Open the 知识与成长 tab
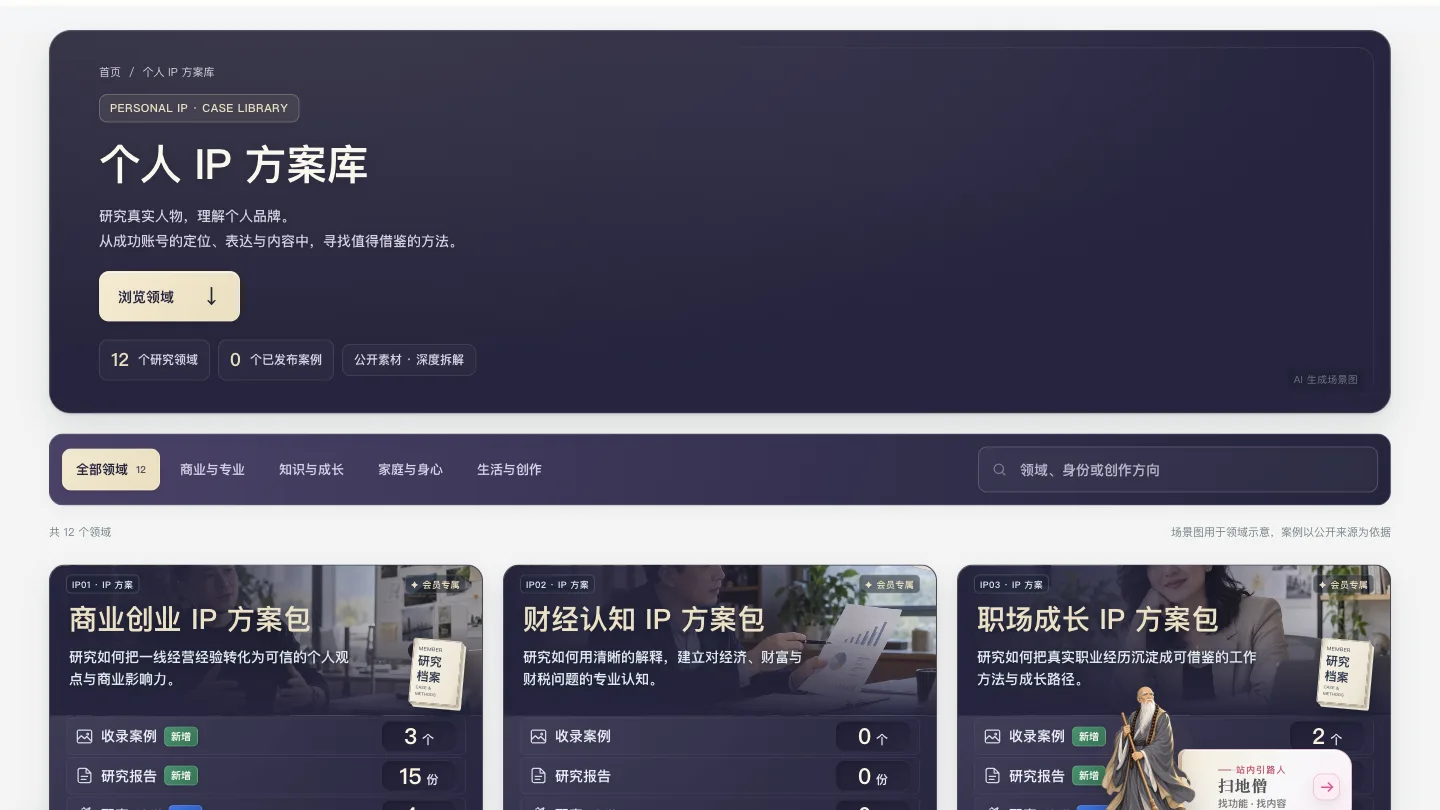1440x810 pixels. point(311,469)
